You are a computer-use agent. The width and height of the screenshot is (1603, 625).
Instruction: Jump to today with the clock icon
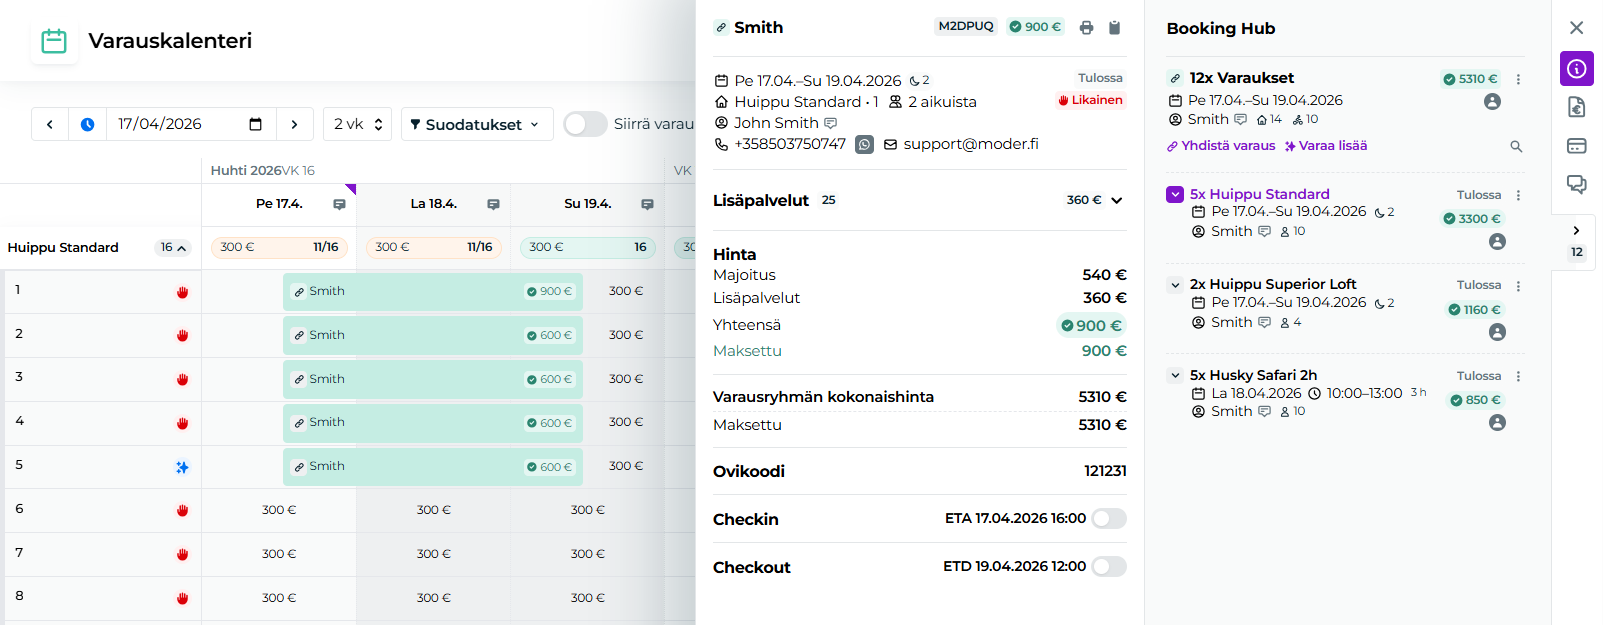[88, 125]
